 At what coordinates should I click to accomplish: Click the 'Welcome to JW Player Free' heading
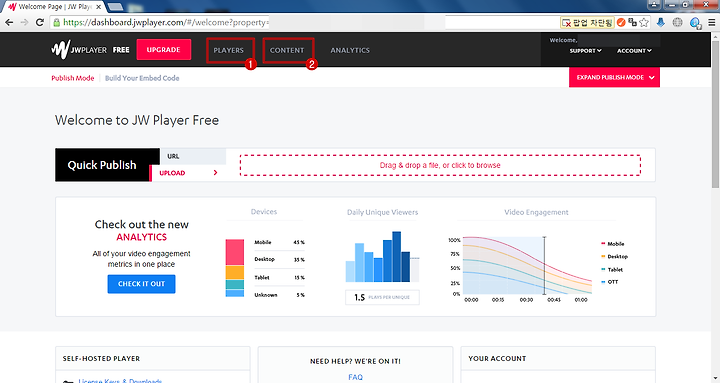[137, 120]
